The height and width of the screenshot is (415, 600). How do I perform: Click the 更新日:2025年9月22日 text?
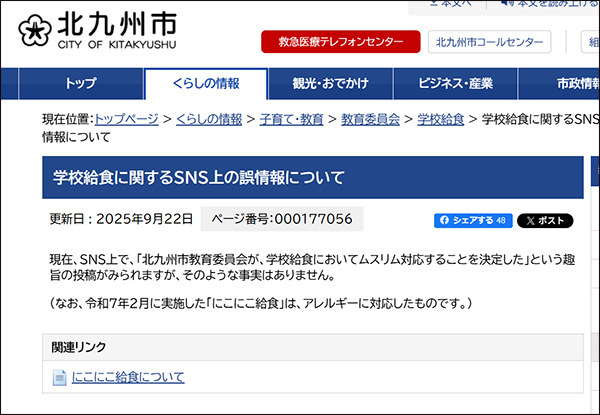(x=121, y=219)
